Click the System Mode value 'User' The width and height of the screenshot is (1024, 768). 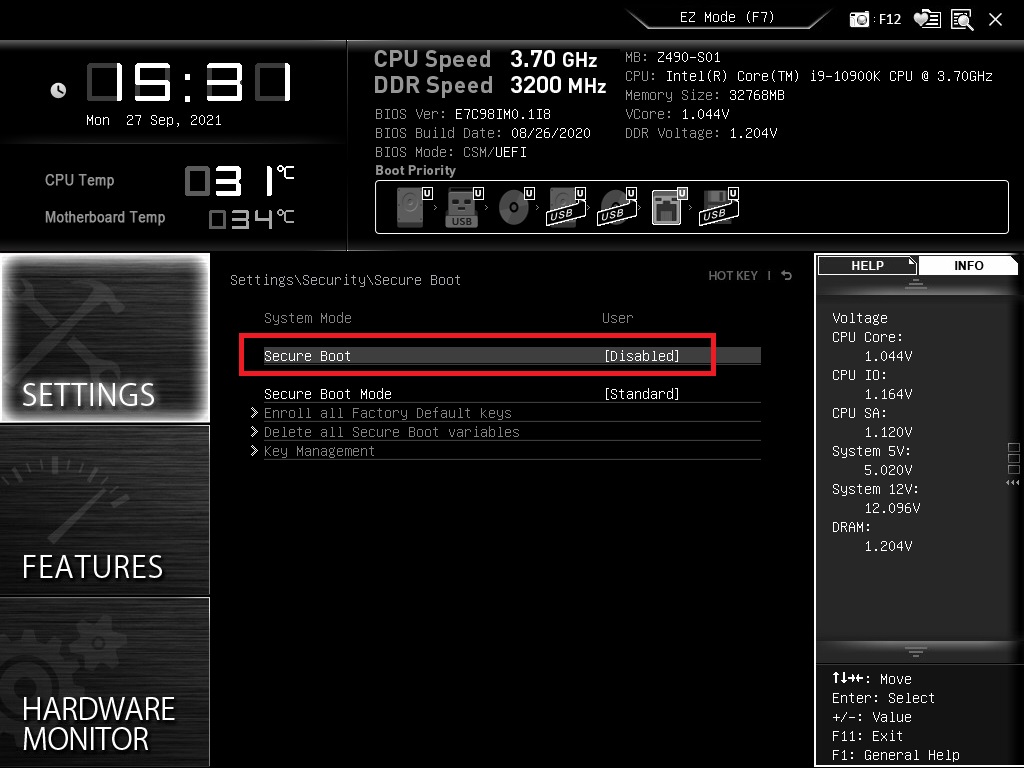[617, 318]
